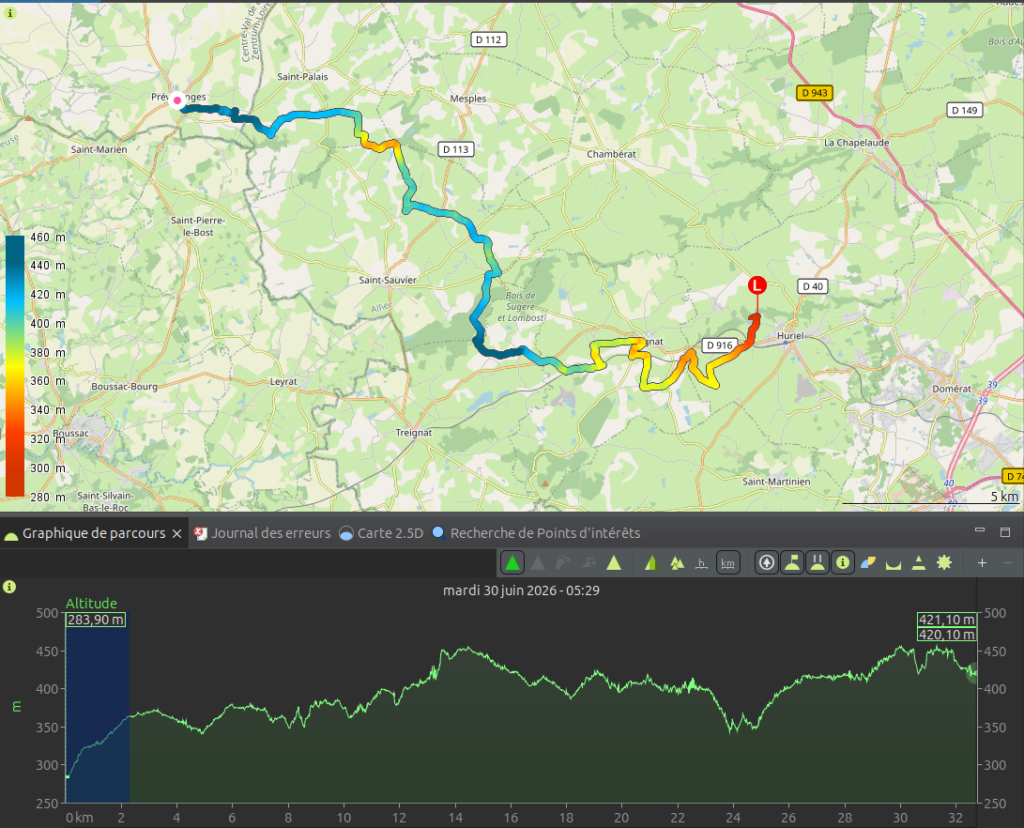Click the D 112 road label
This screenshot has width=1024, height=828.
click(488, 40)
